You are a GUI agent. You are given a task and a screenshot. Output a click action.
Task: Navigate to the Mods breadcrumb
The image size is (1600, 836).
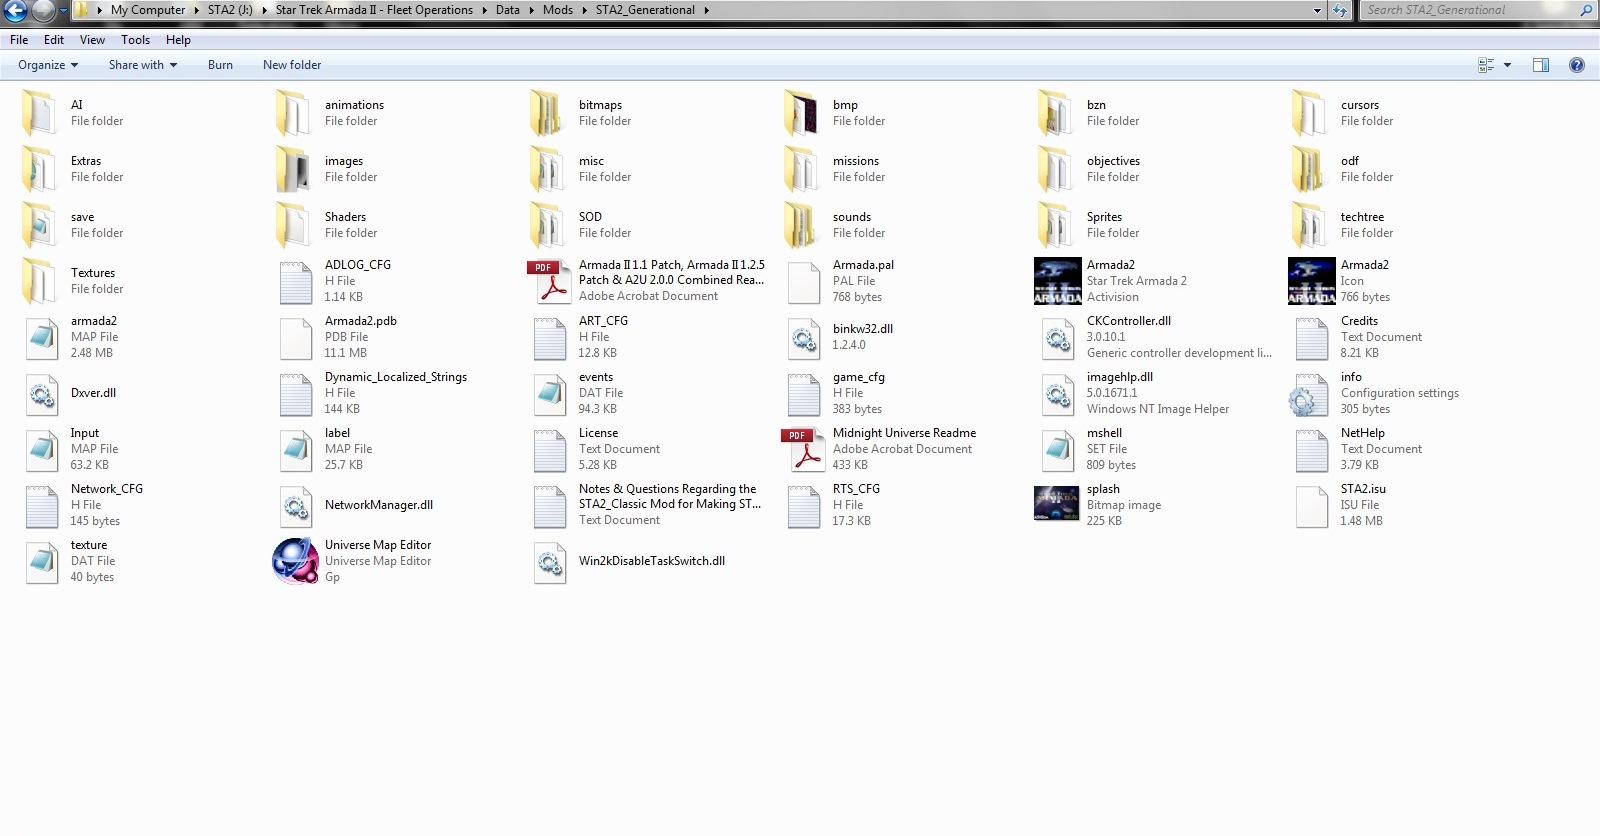pyautogui.click(x=558, y=10)
